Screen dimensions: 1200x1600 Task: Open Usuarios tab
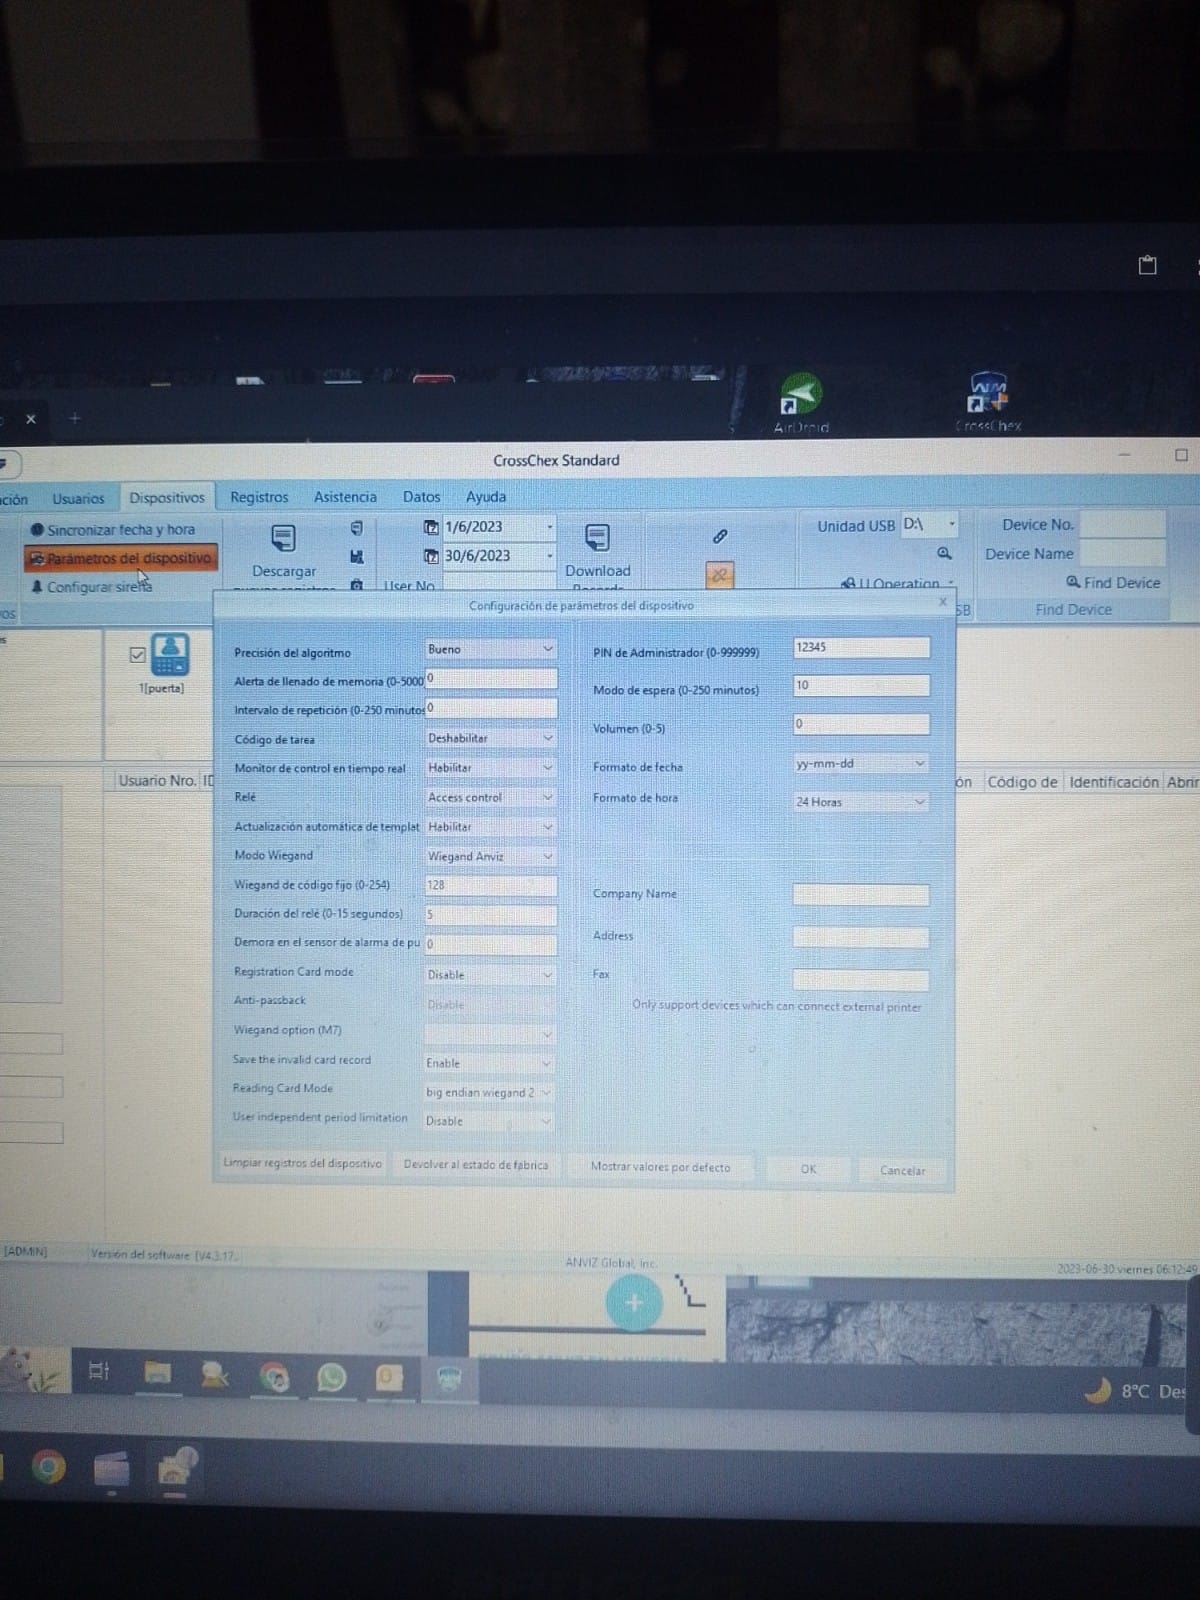(78, 498)
